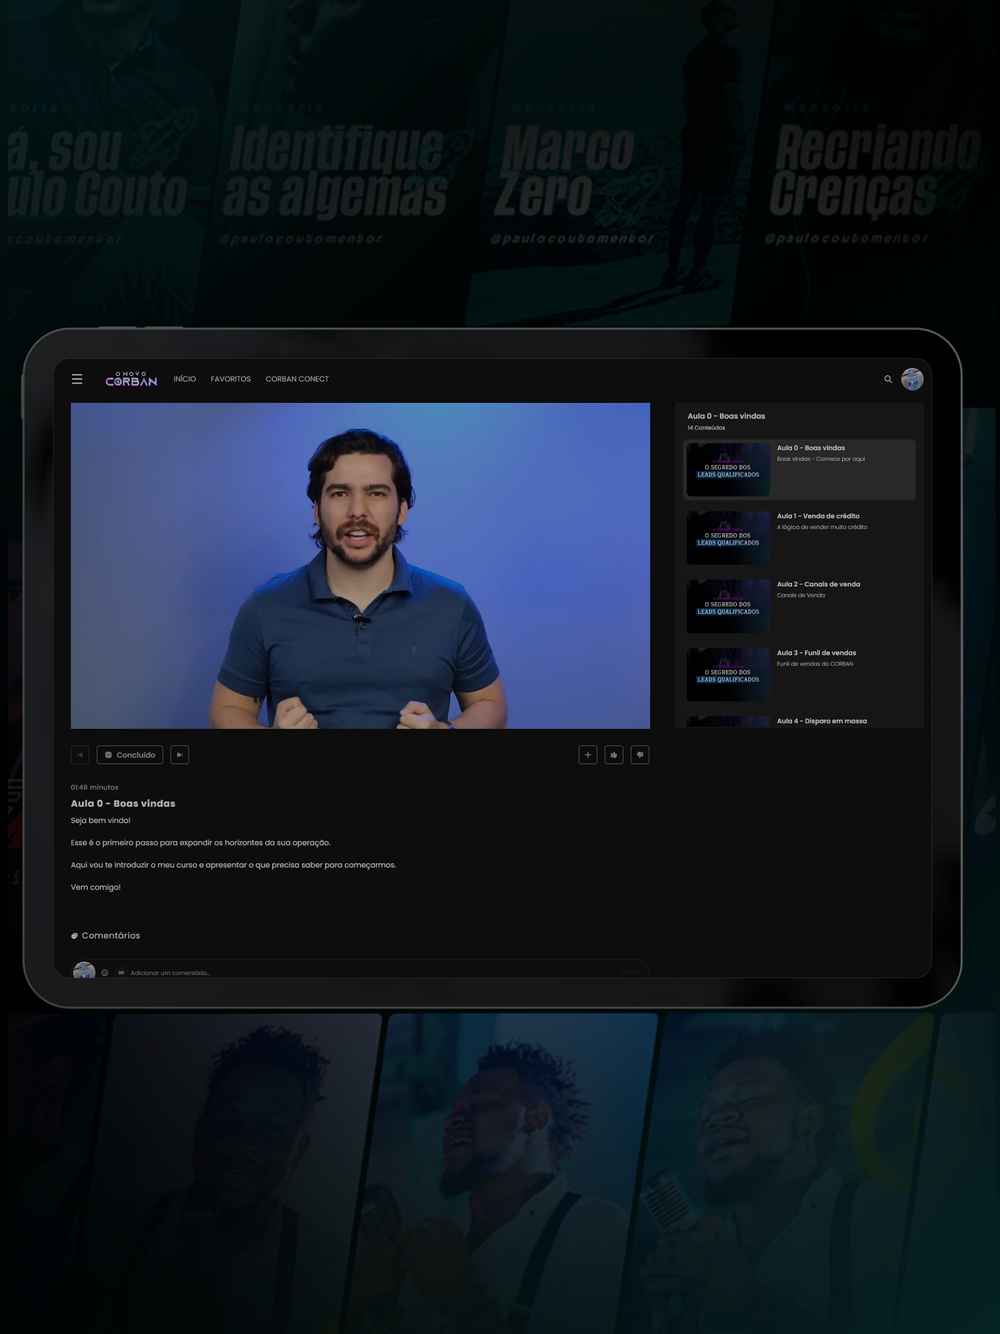Click 'A lógica de vender muito crédito' subtitle

tap(822, 527)
